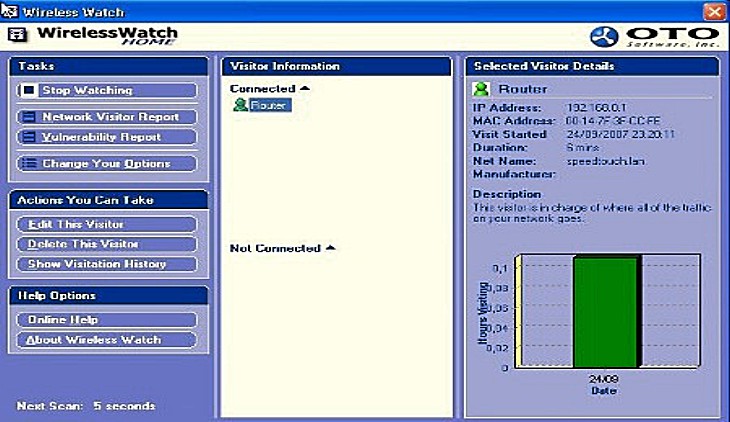Click the stop square icon in Stop Watching
Screen dimensions: 730x422
pos(29,90)
